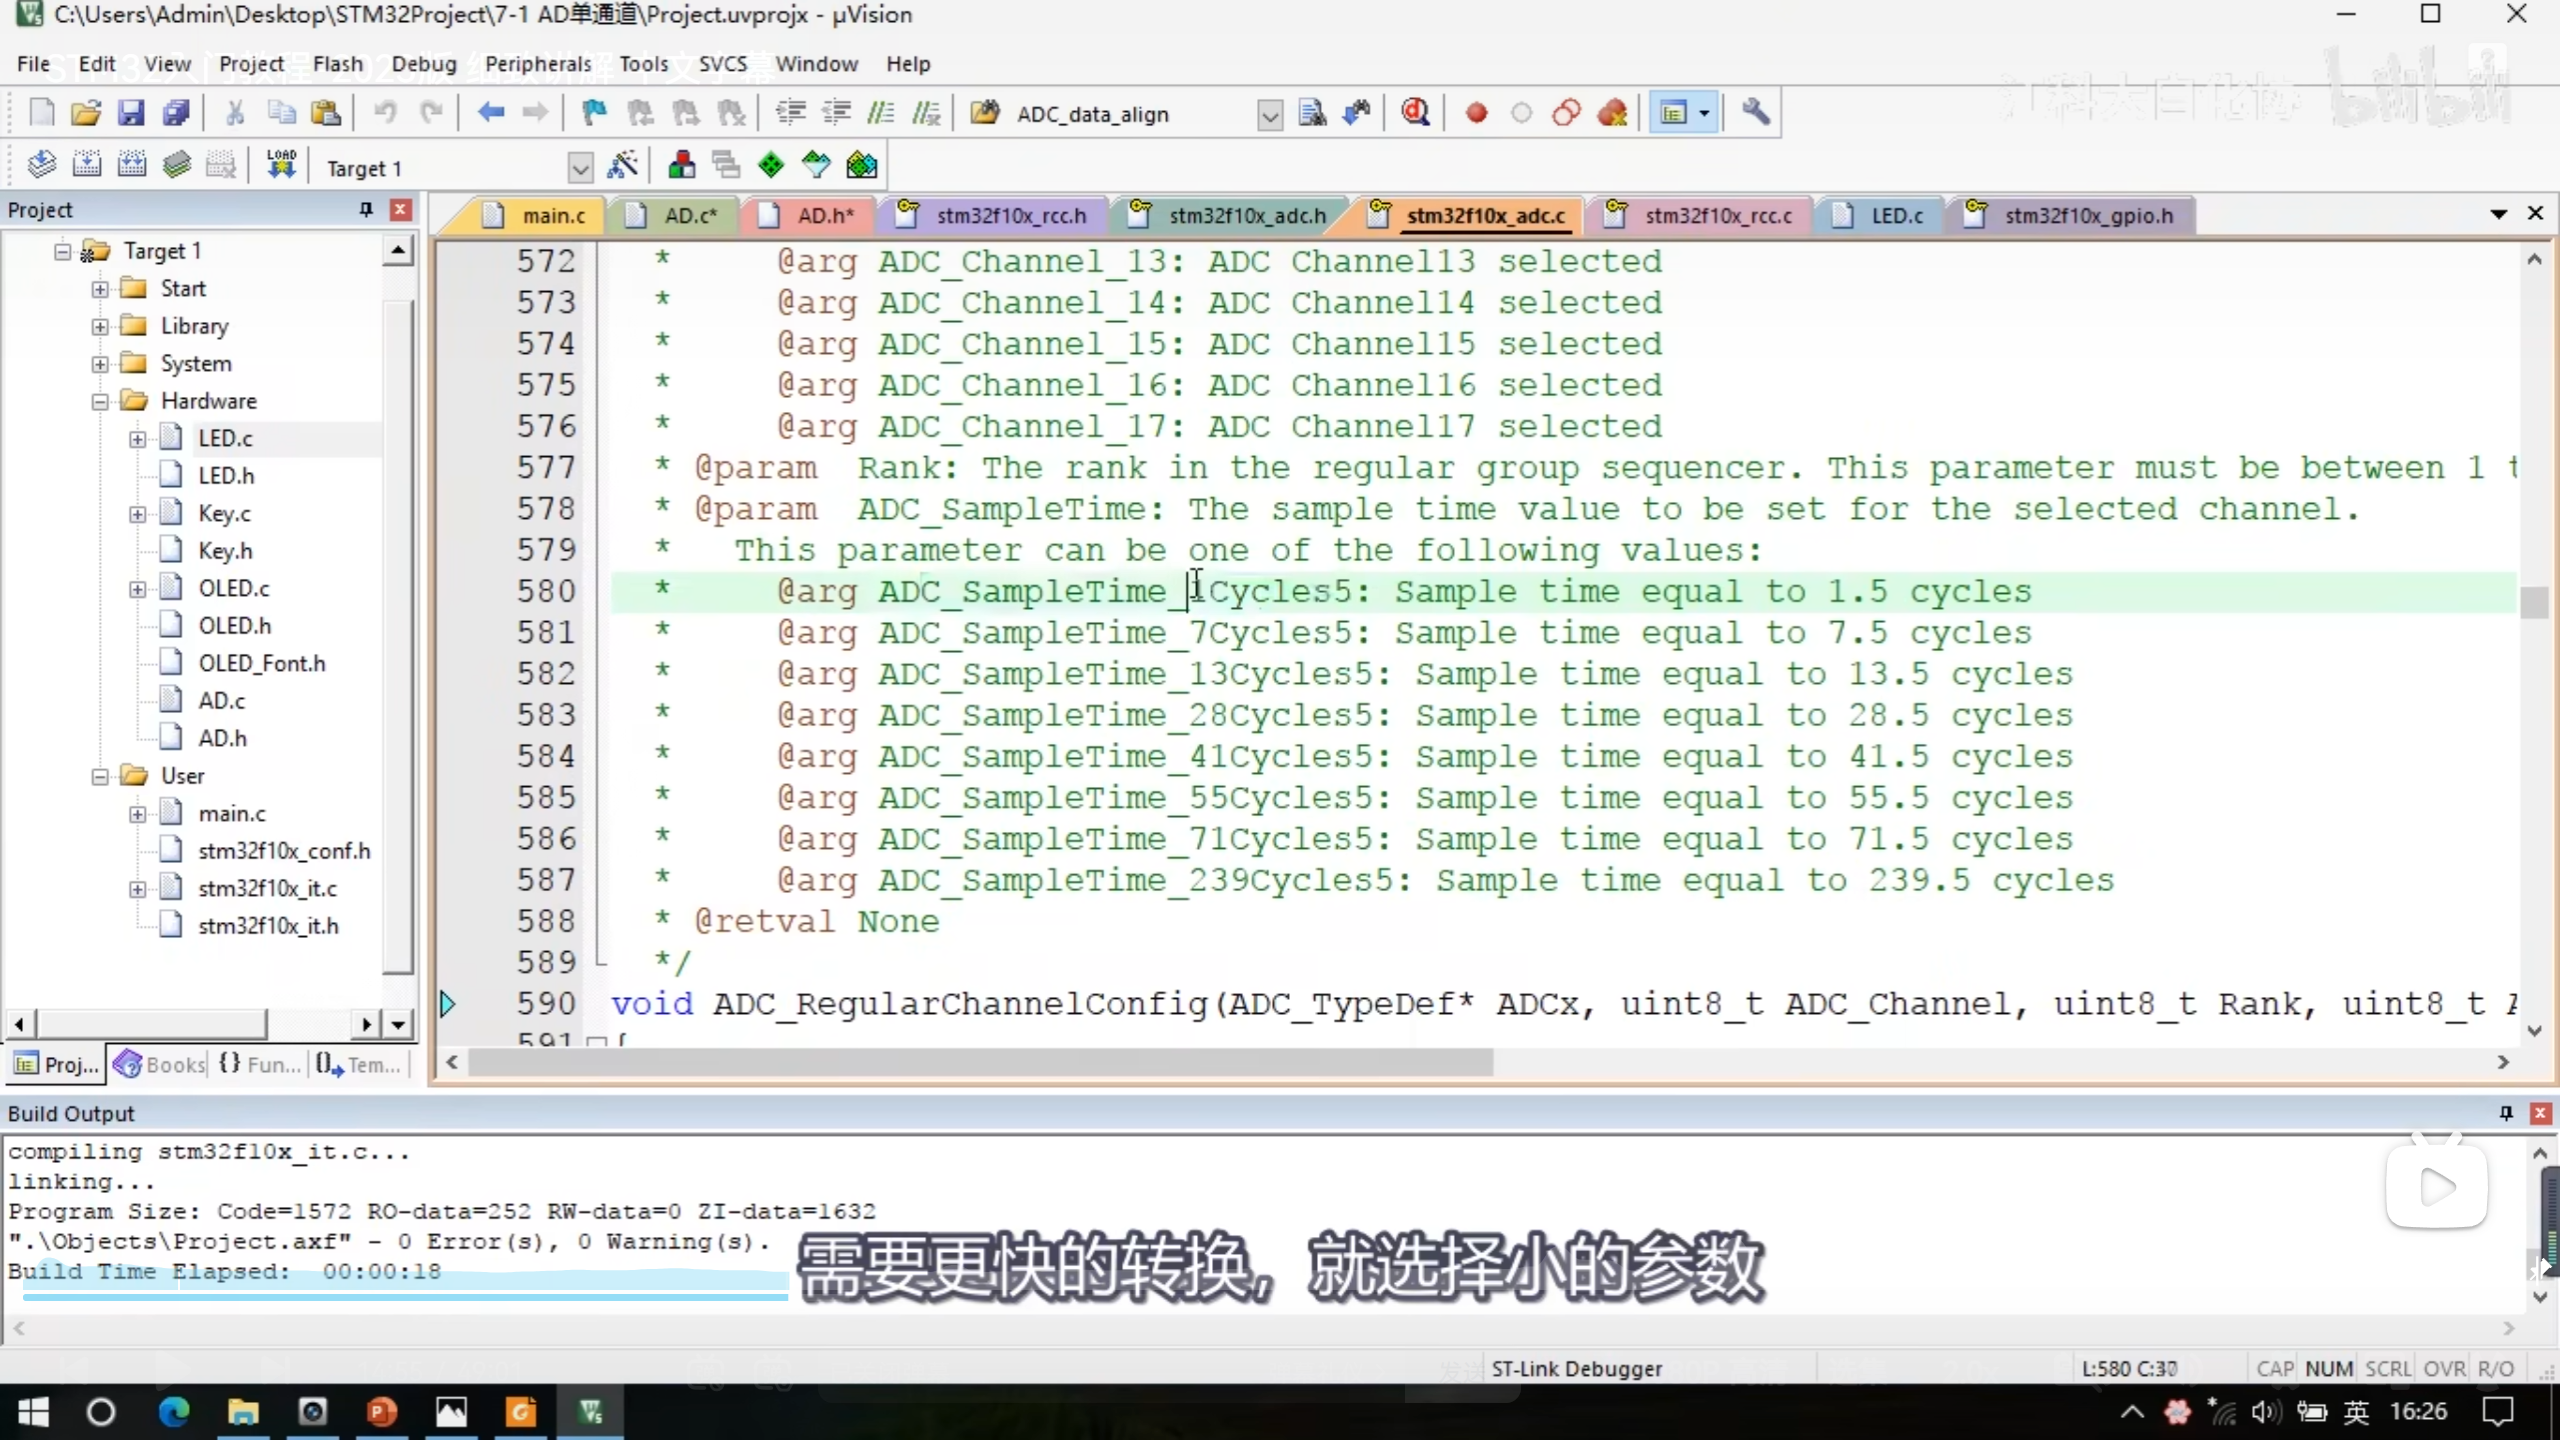Screen dimensions: 2560x1440
Task: Open the ADC_data_align search dropdown
Action: [x=1269, y=115]
